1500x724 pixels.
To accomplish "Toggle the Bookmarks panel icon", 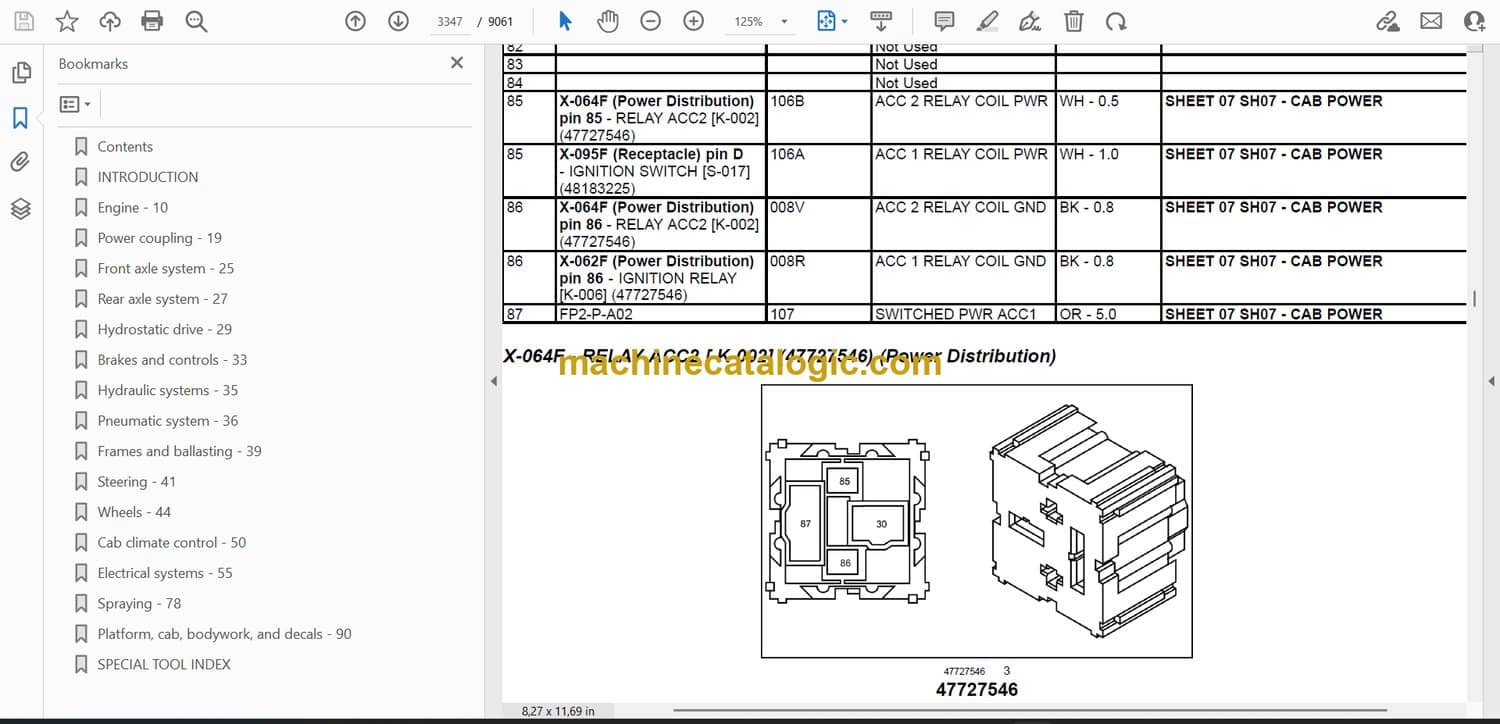I will click(21, 118).
